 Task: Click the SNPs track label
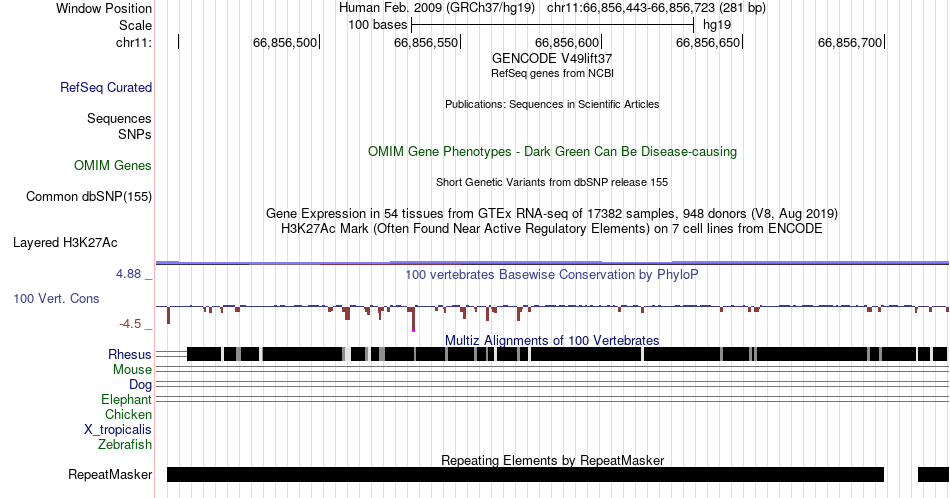(x=135, y=134)
